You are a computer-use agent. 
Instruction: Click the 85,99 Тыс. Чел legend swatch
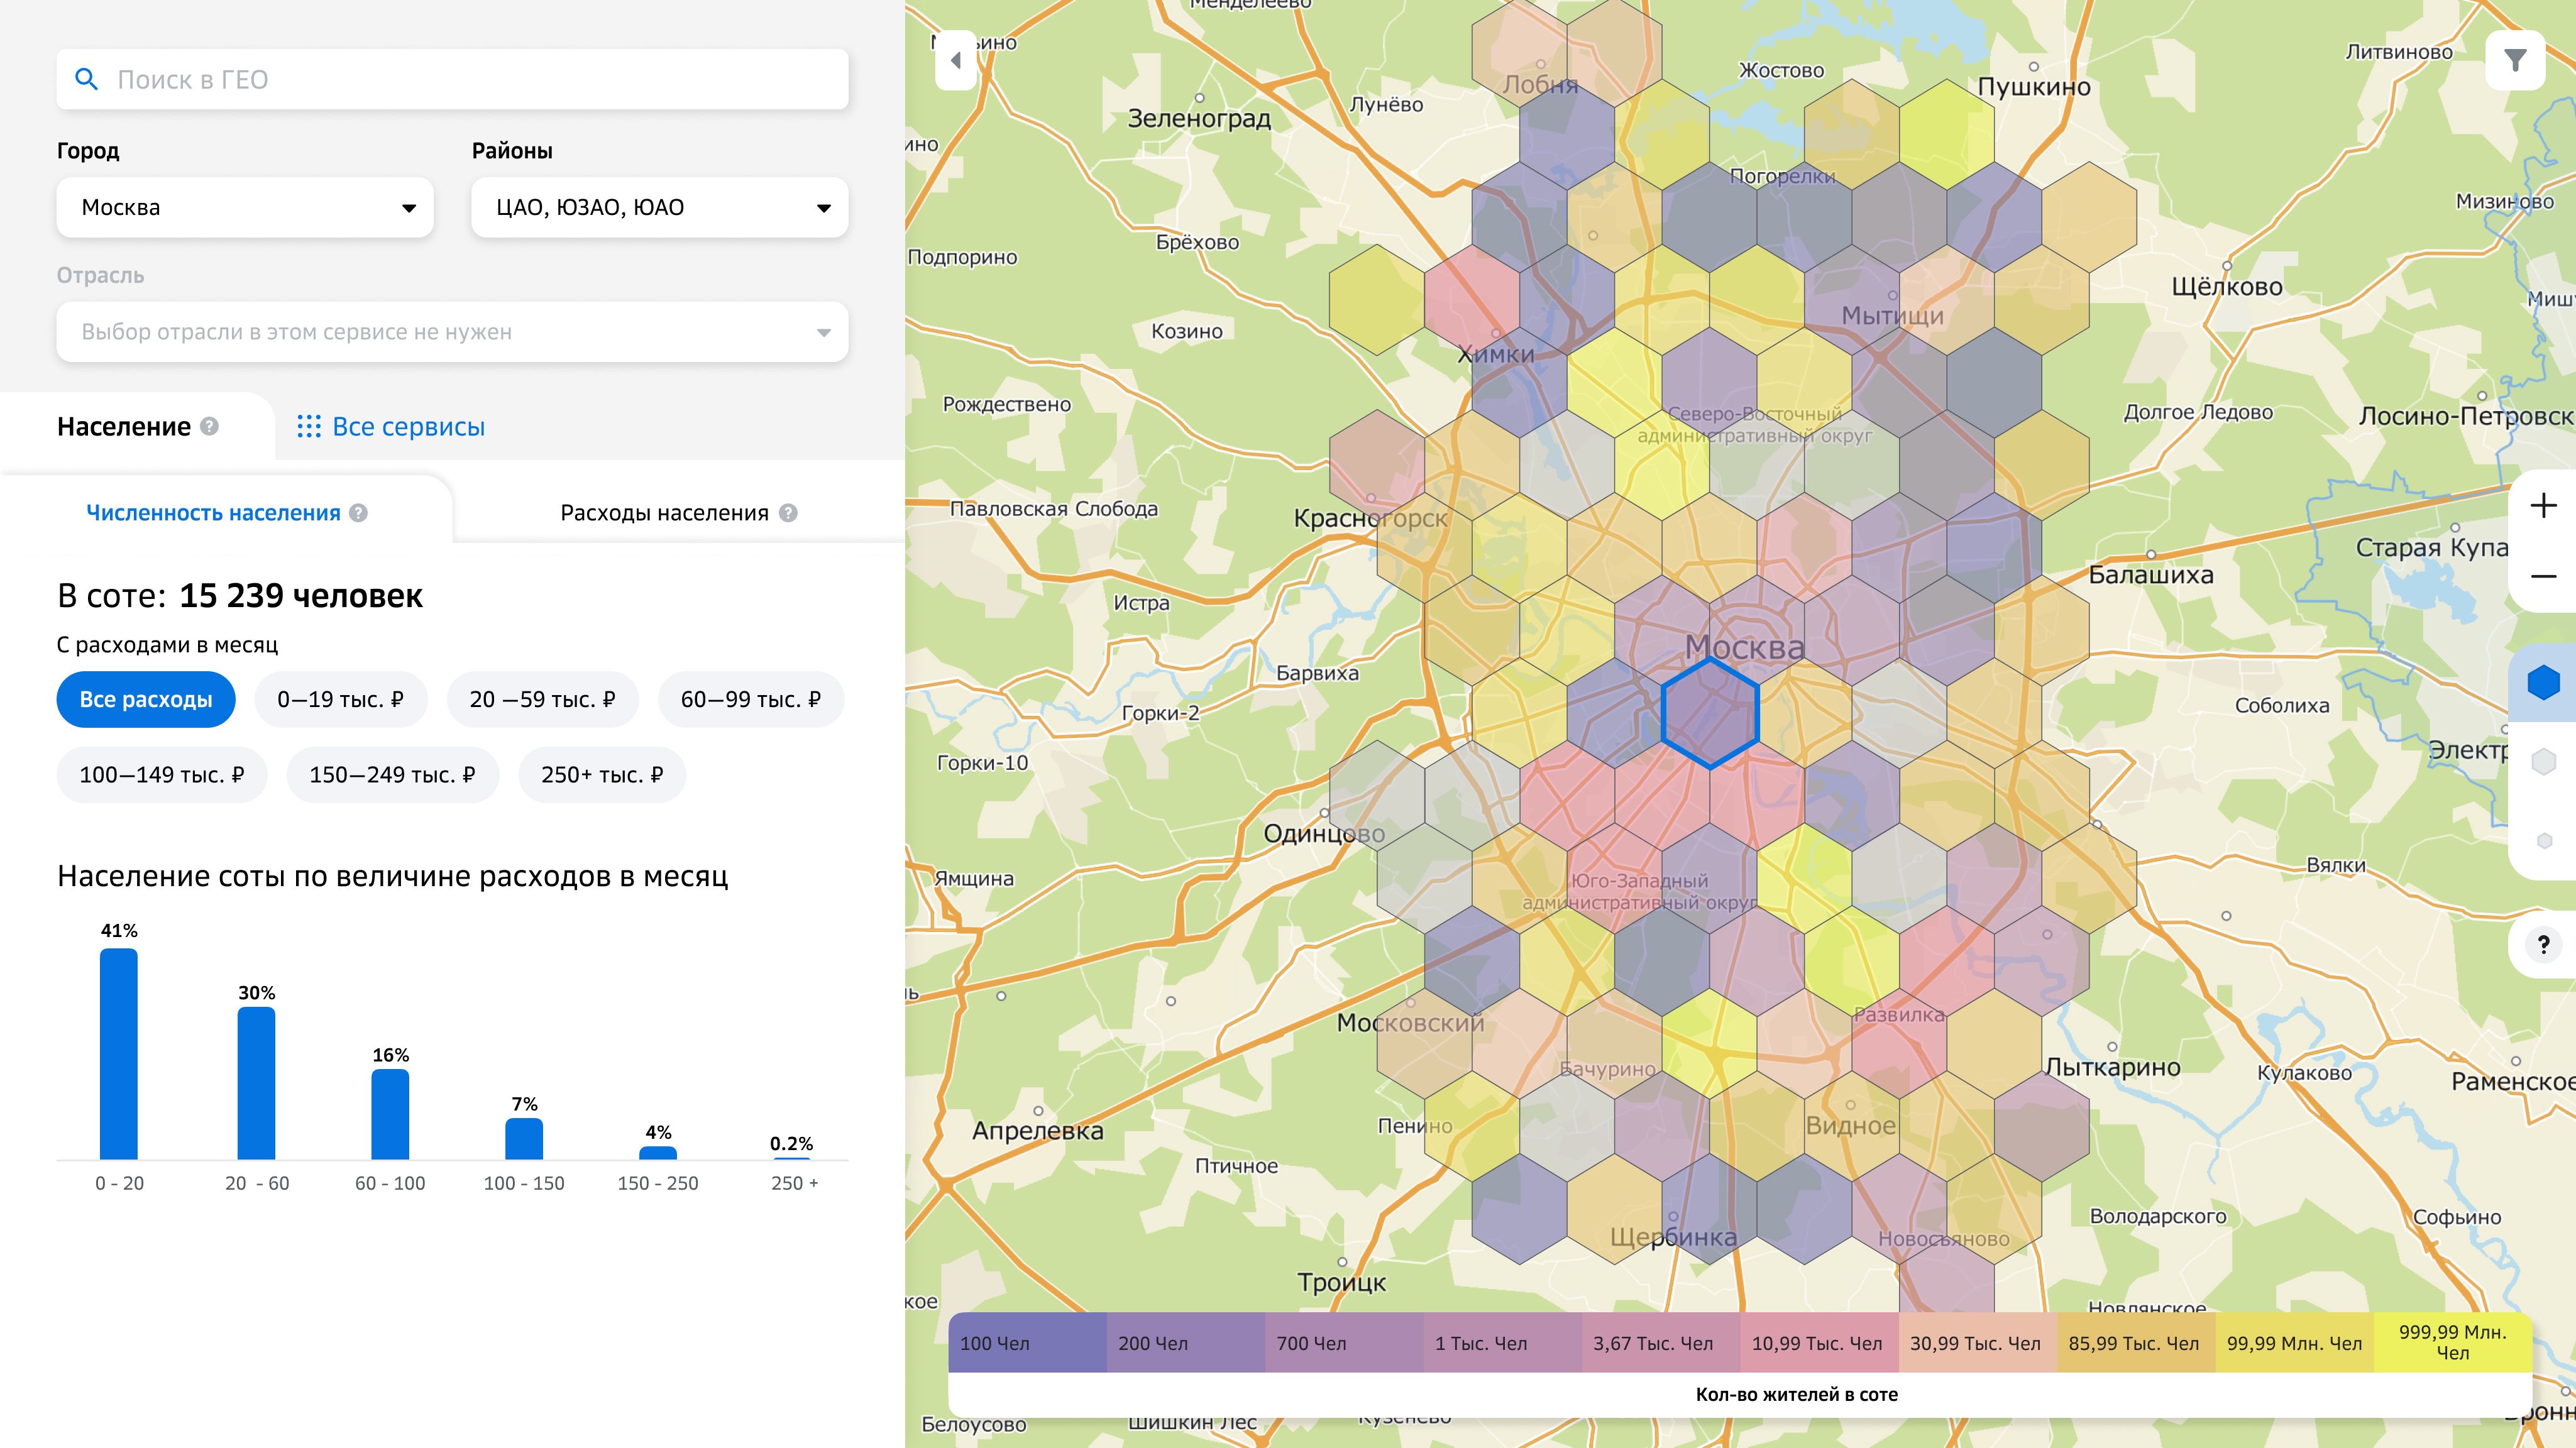2136,1343
